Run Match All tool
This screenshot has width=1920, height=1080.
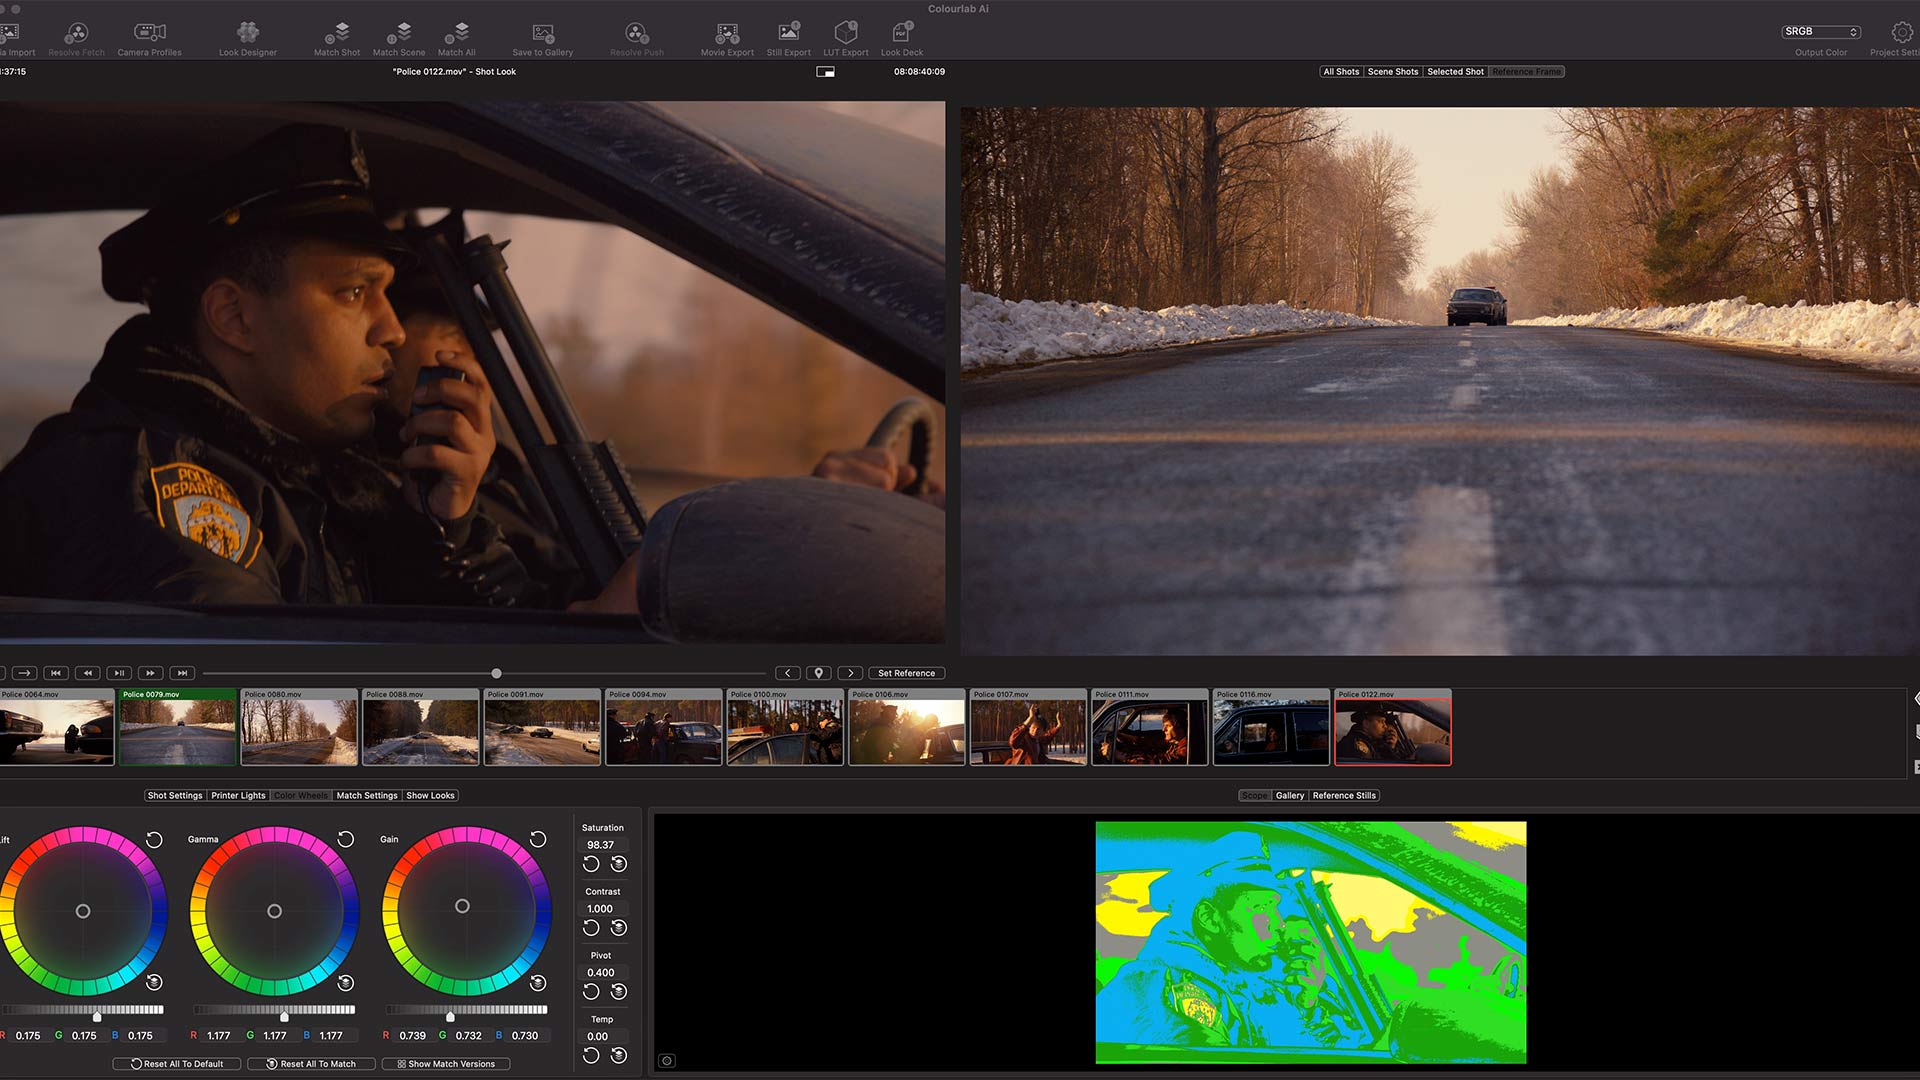point(457,39)
